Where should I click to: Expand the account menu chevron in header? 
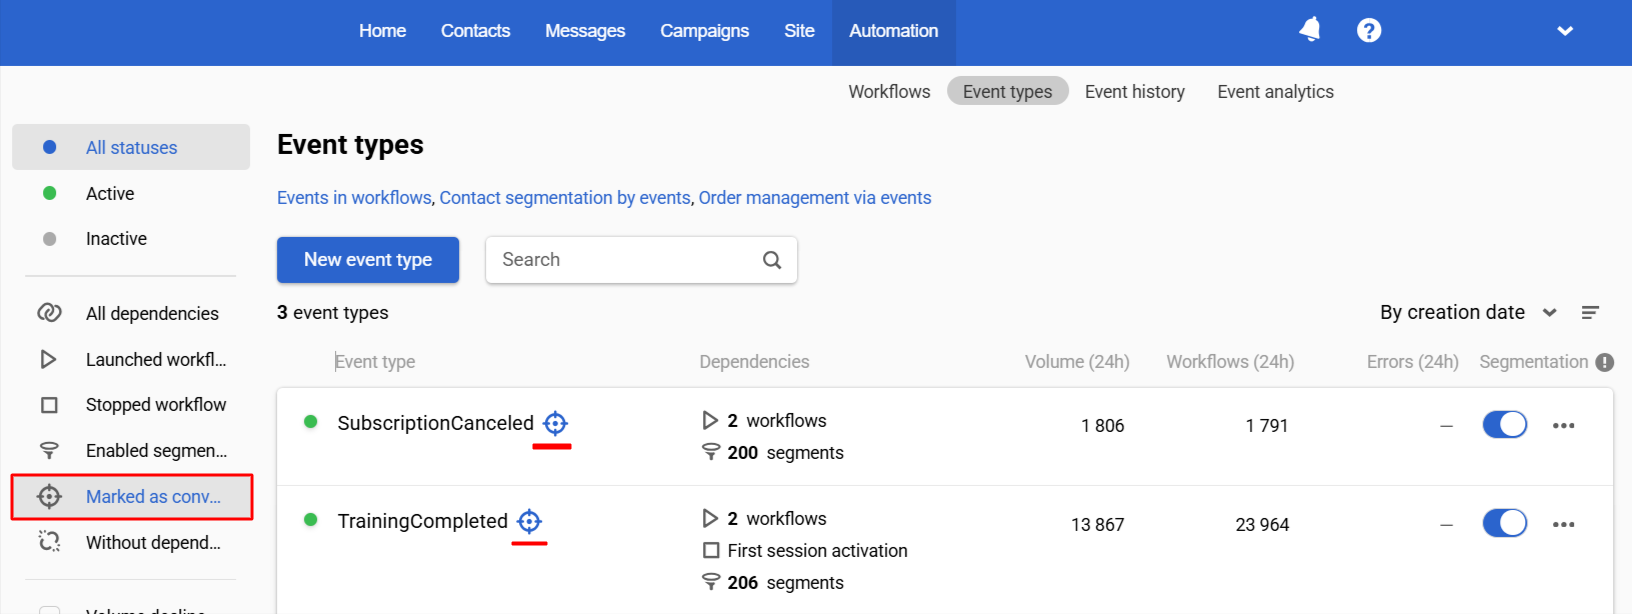pos(1565,31)
